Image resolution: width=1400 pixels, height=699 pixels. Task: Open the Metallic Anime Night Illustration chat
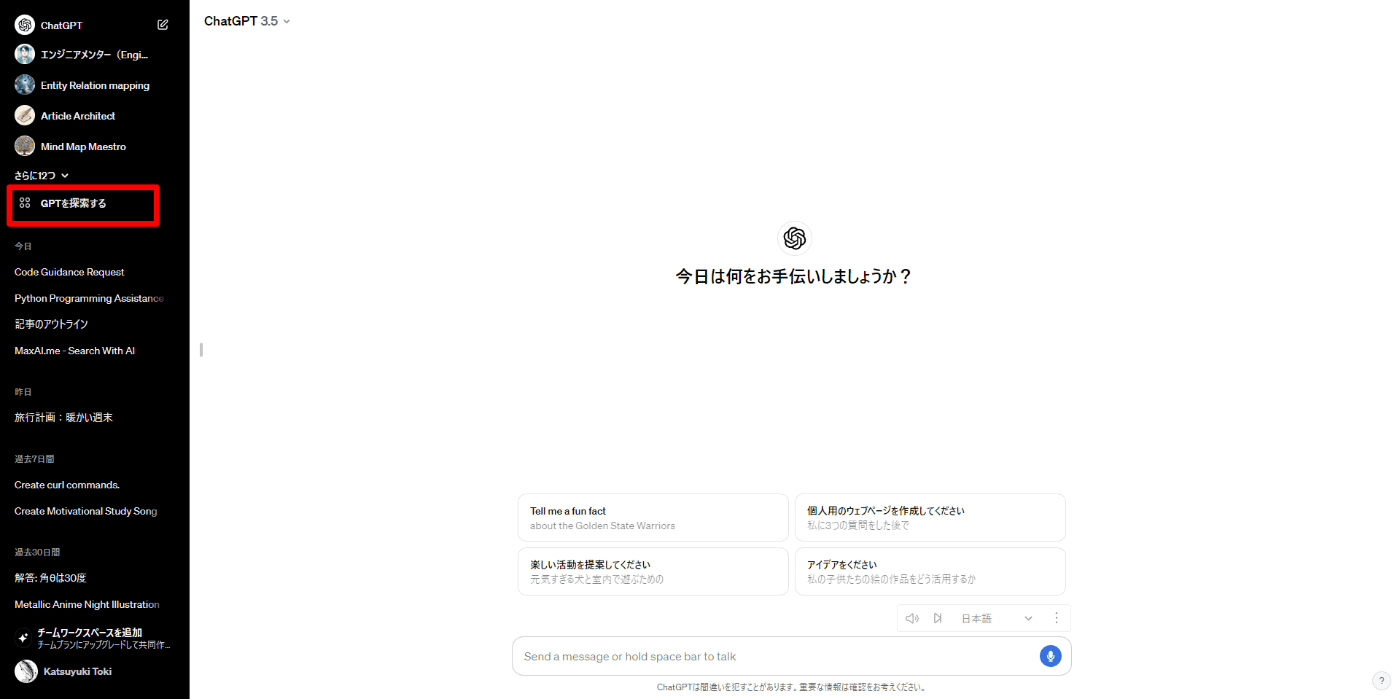(x=87, y=604)
